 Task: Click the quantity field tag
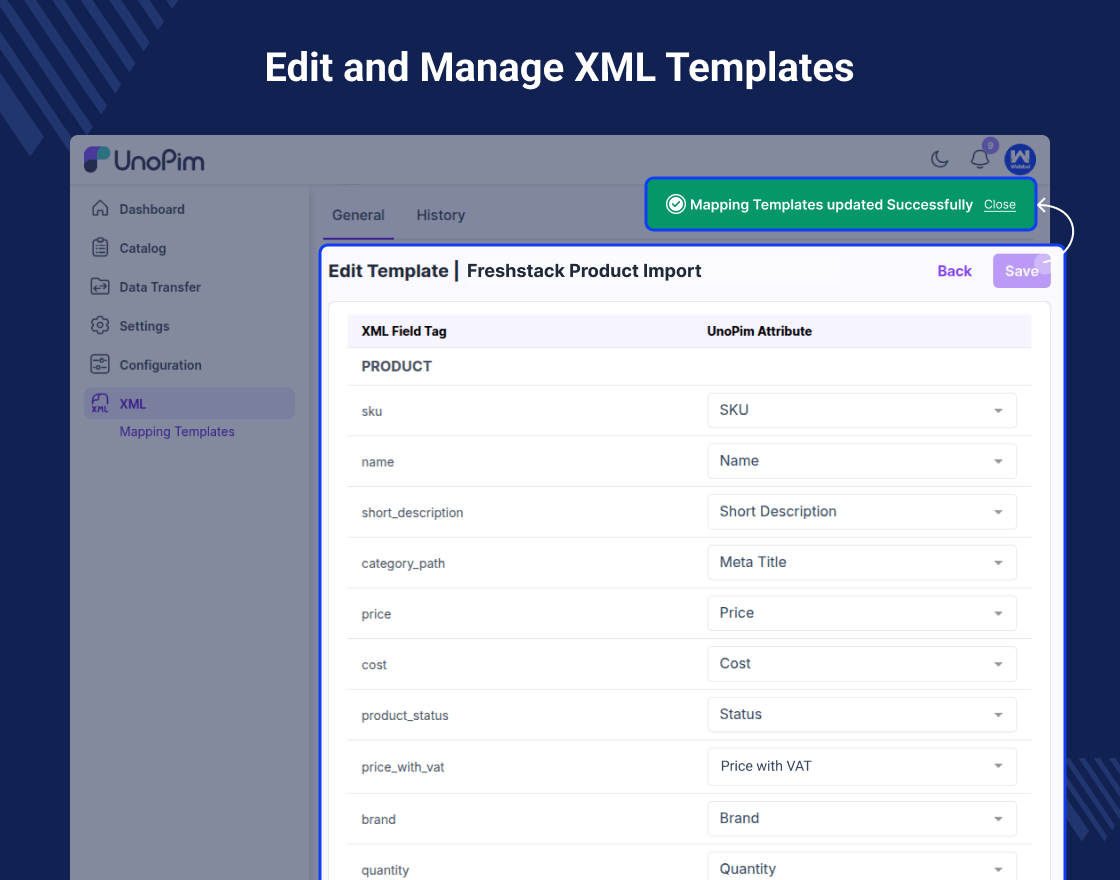click(385, 870)
